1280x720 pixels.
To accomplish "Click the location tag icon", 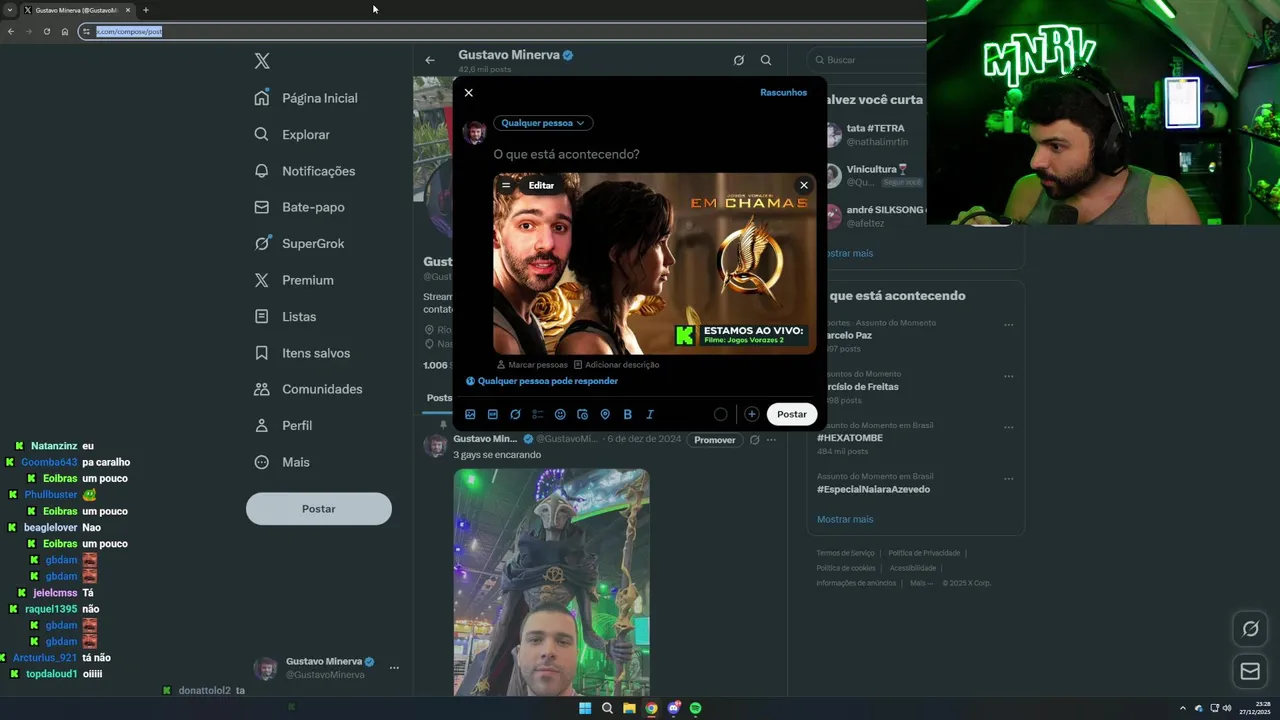I will pyautogui.click(x=605, y=414).
